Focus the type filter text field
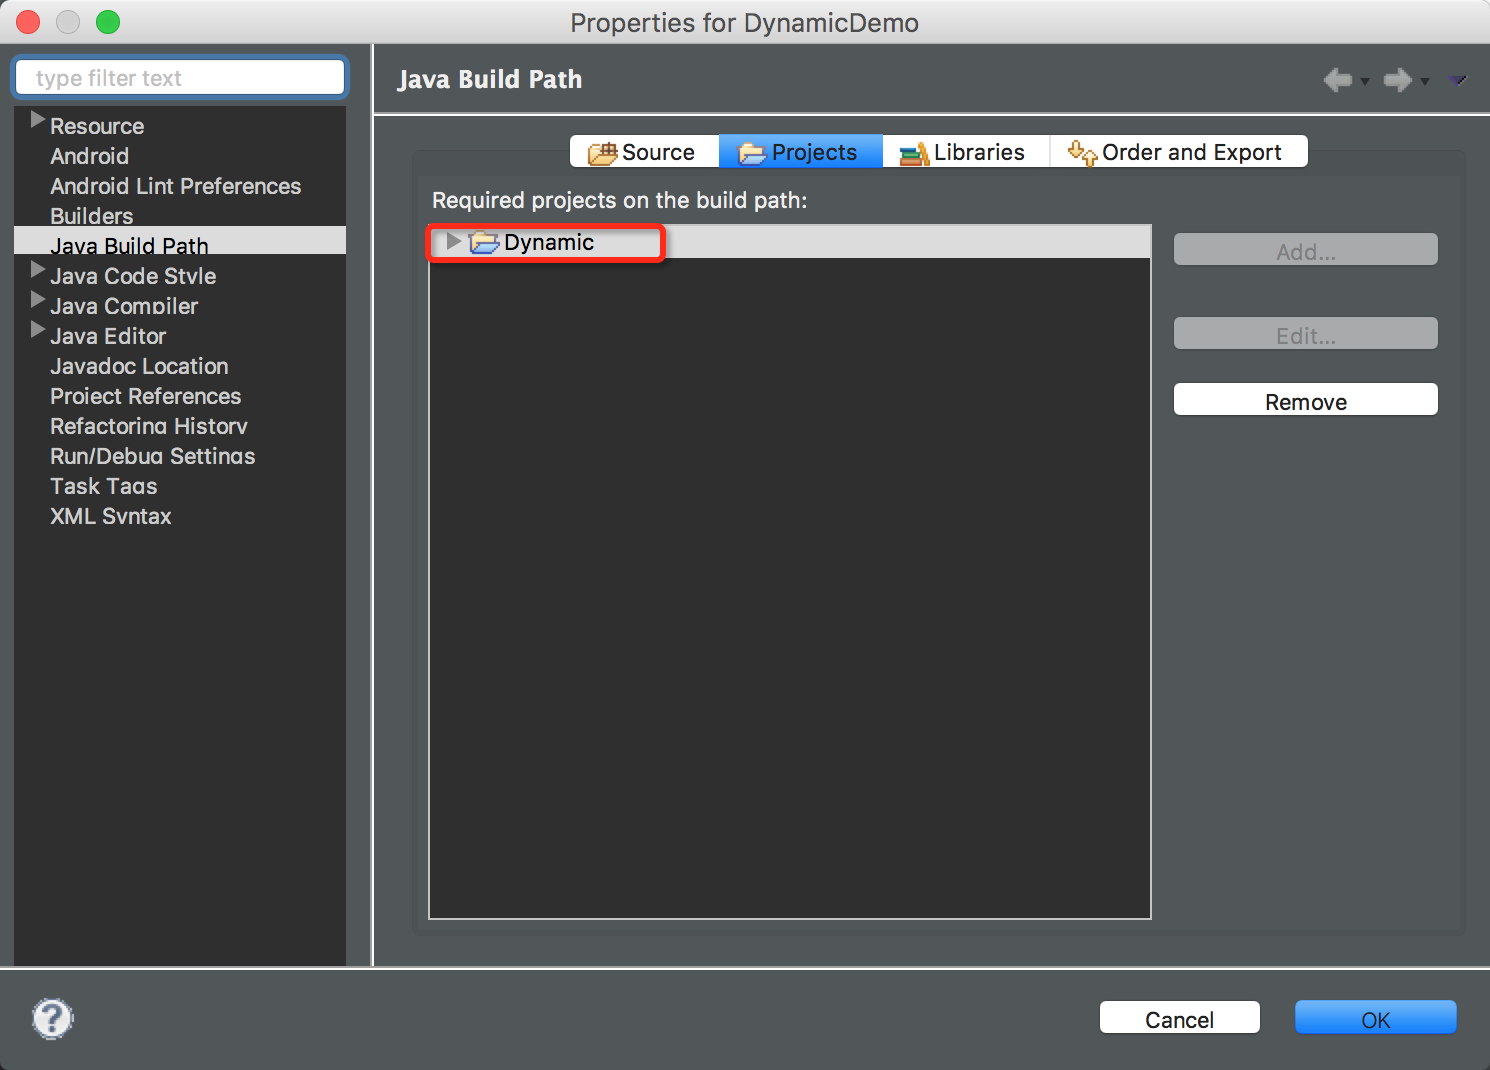1490x1070 pixels. point(180,78)
